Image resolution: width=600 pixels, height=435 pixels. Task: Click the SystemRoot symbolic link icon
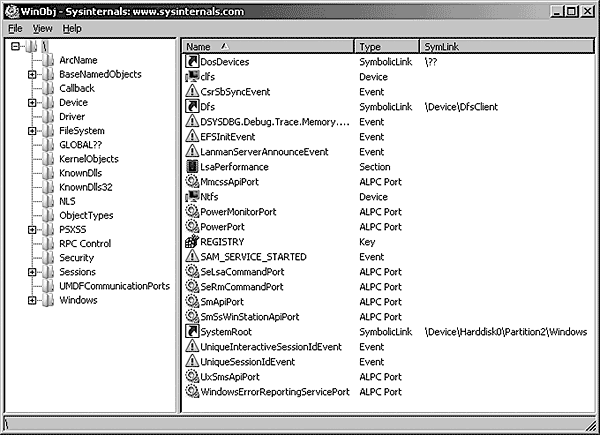(x=193, y=331)
